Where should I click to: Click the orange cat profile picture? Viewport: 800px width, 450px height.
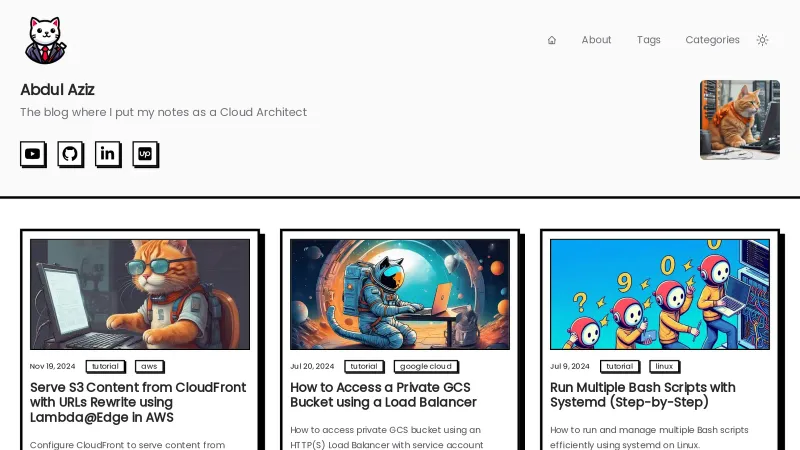740,120
